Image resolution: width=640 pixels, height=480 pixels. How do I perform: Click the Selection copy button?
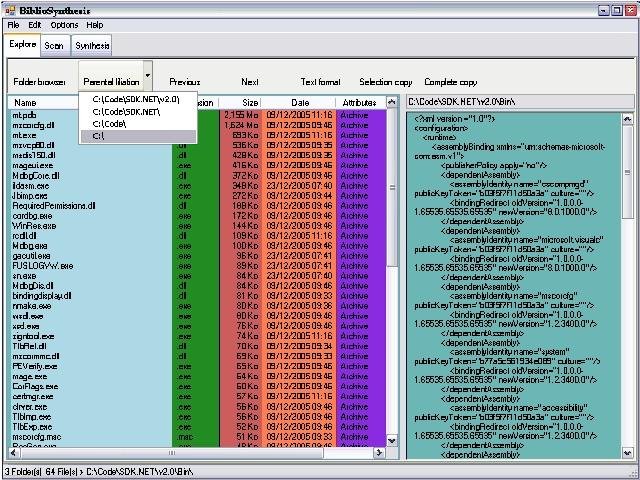pyautogui.click(x=386, y=82)
